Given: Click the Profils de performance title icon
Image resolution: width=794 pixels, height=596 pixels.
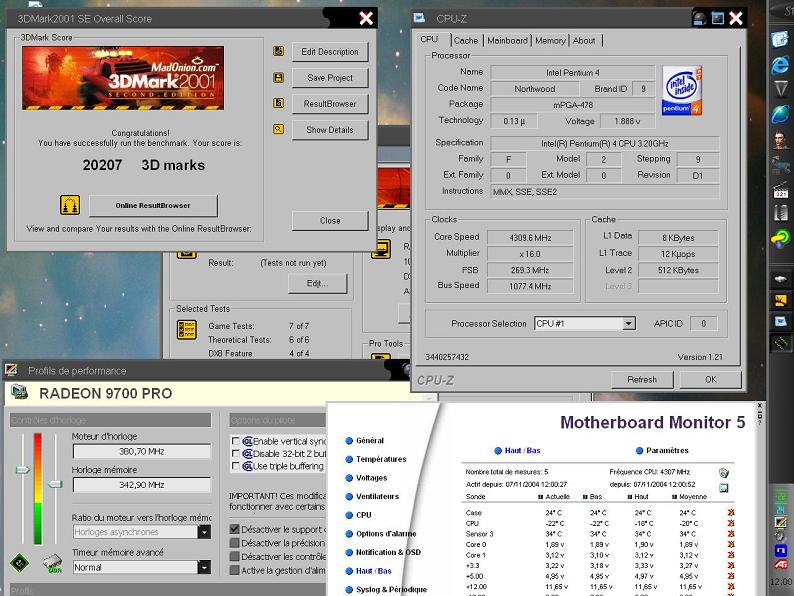Looking at the screenshot, I should (x=11, y=370).
